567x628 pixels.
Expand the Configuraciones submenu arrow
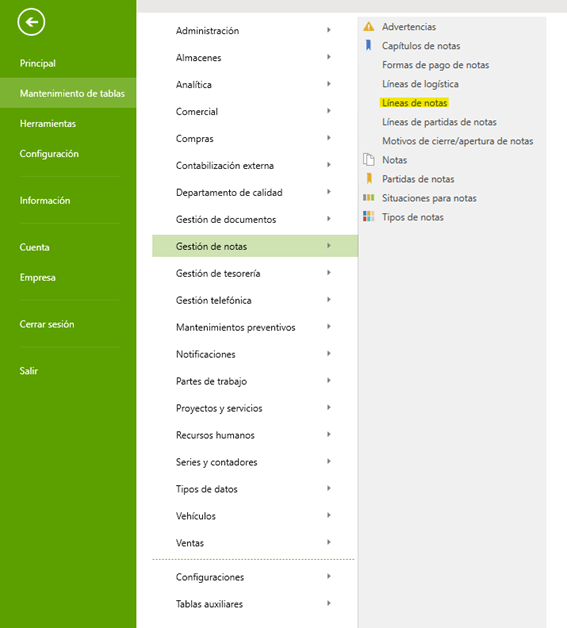pos(329,576)
